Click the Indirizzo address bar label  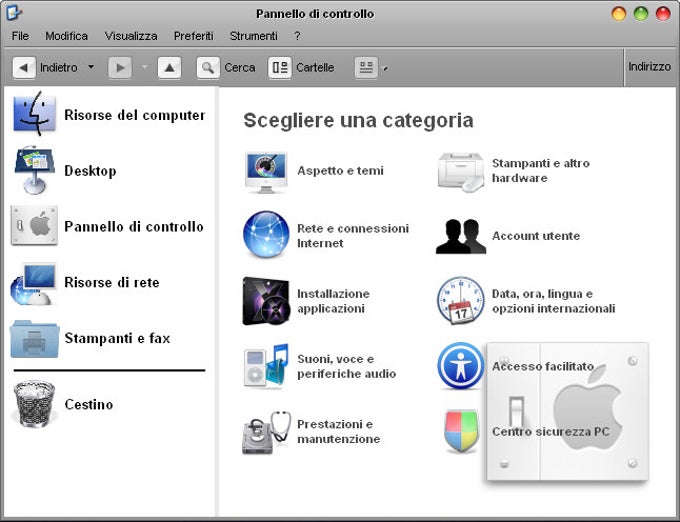coord(649,67)
